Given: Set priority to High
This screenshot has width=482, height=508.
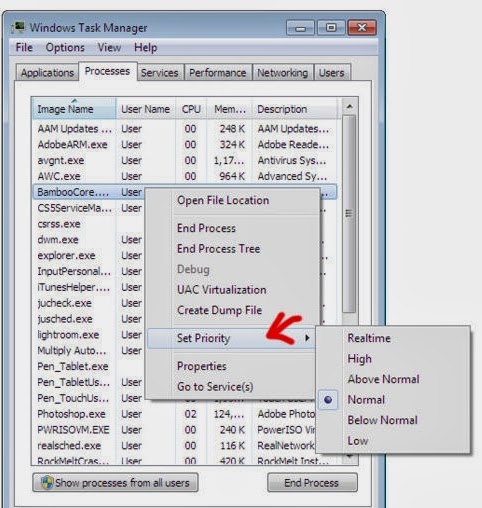Looking at the screenshot, I should coord(359,359).
